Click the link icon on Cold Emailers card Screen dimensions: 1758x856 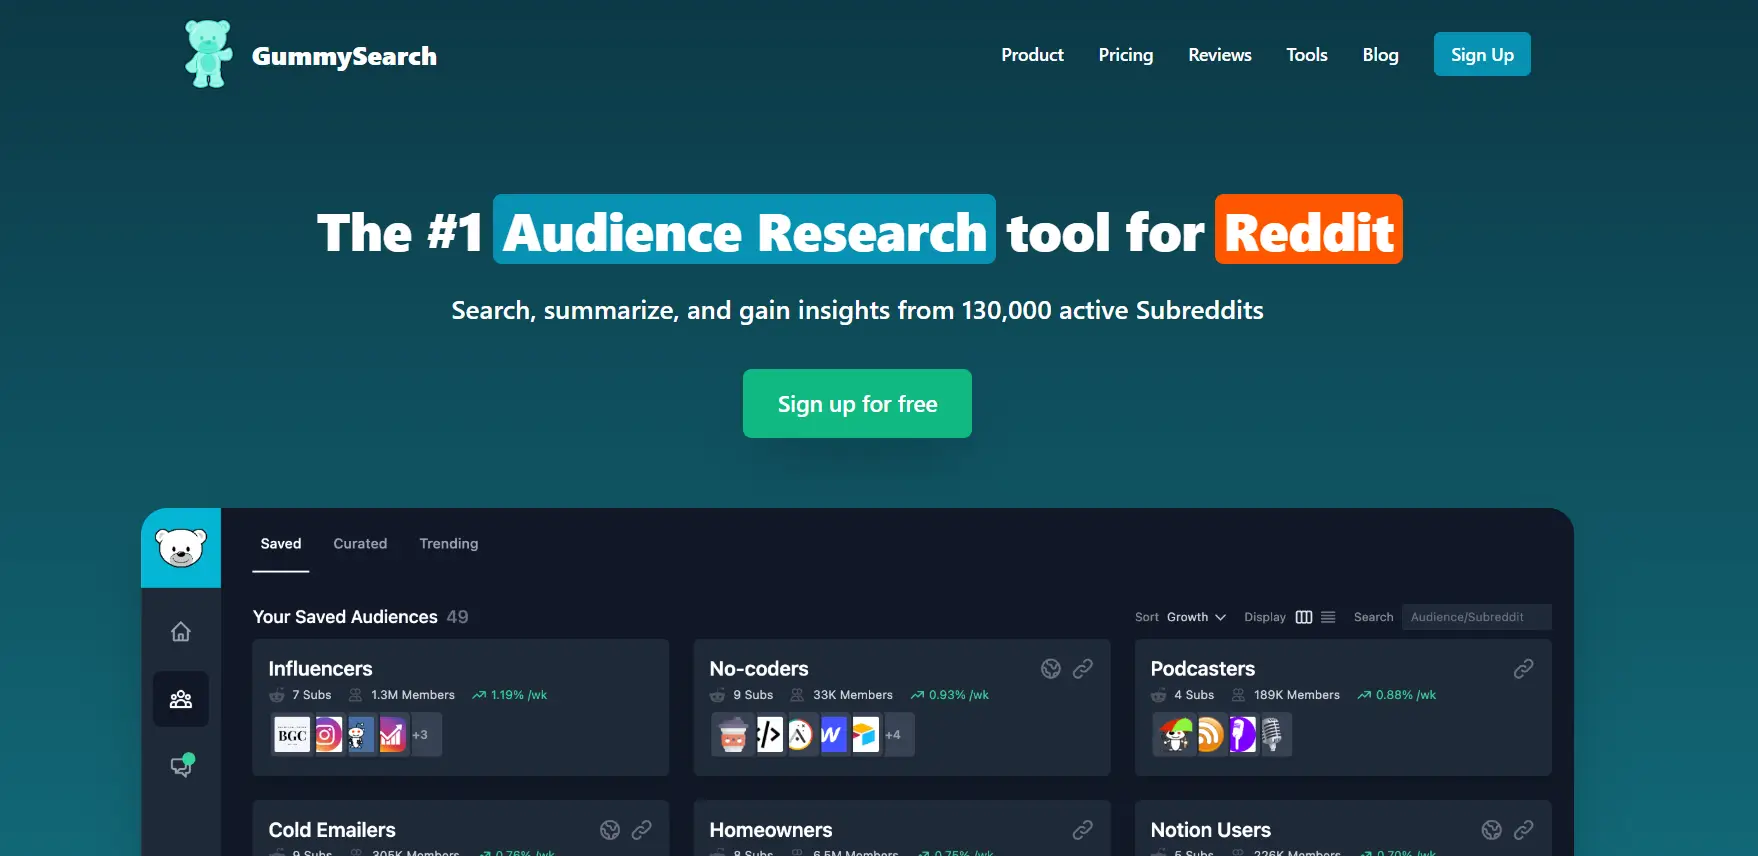642,830
